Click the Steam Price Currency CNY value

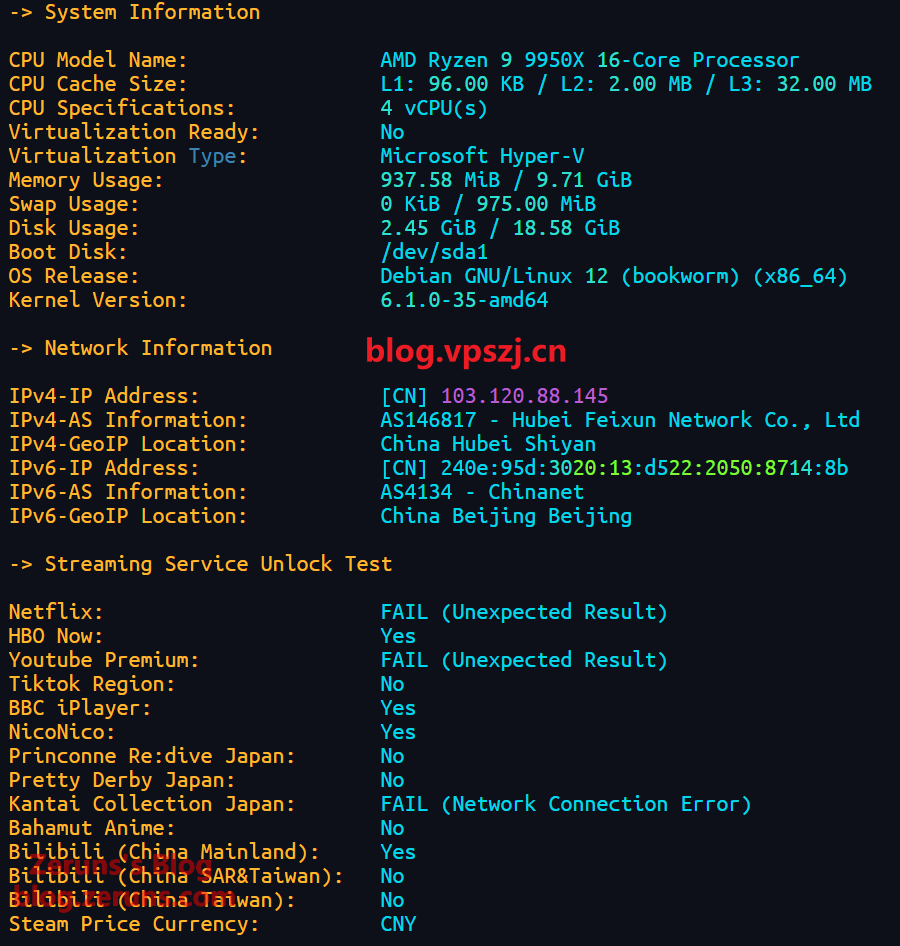pyautogui.click(x=398, y=924)
